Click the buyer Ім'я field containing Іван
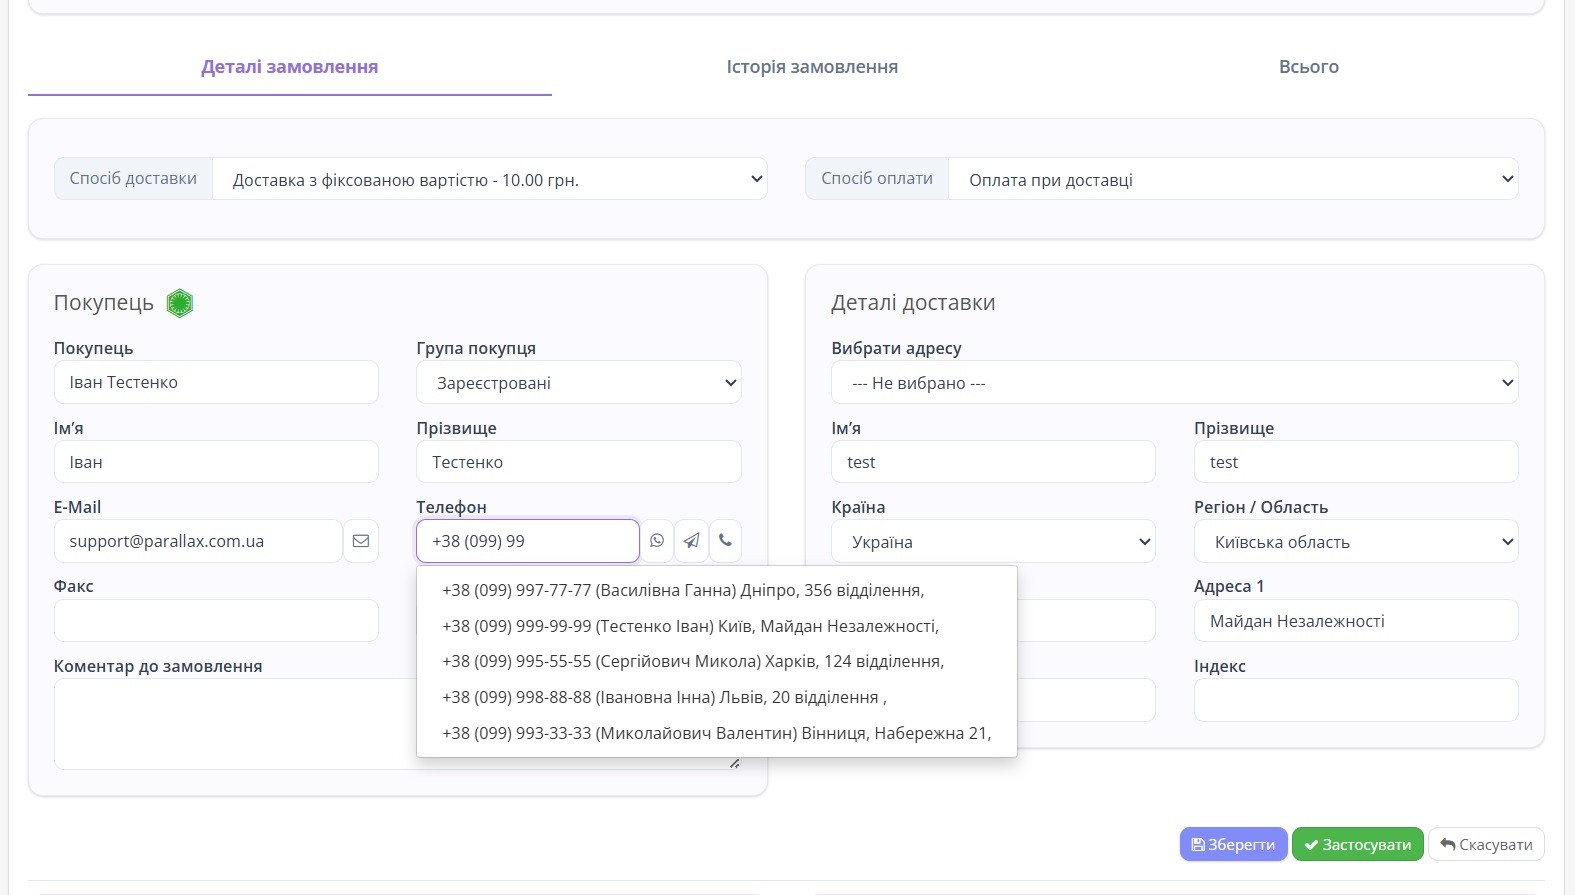Viewport: 1575px width, 895px height. tap(216, 462)
